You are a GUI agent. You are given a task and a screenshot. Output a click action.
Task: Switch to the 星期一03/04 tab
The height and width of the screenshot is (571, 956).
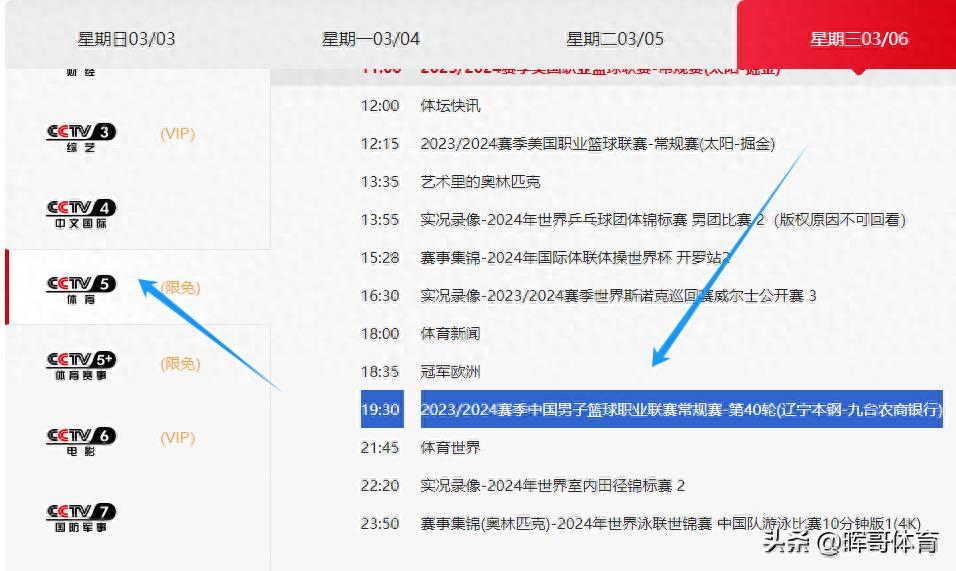pyautogui.click(x=371, y=39)
